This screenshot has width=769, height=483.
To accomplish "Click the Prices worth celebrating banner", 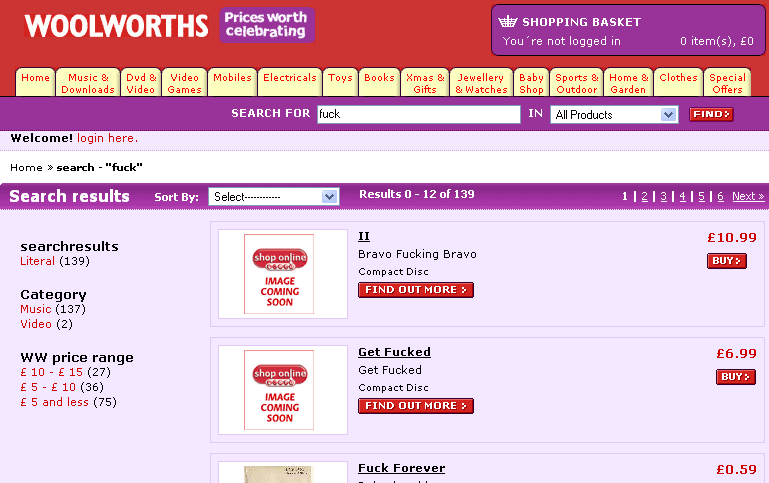I will (x=267, y=25).
